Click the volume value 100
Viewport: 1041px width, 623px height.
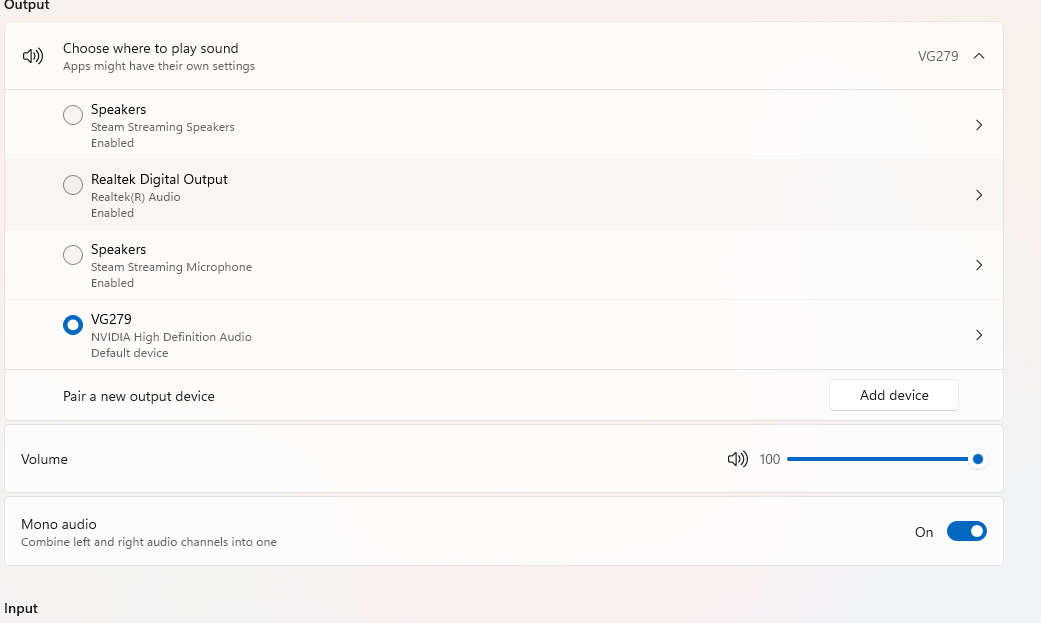click(x=769, y=460)
